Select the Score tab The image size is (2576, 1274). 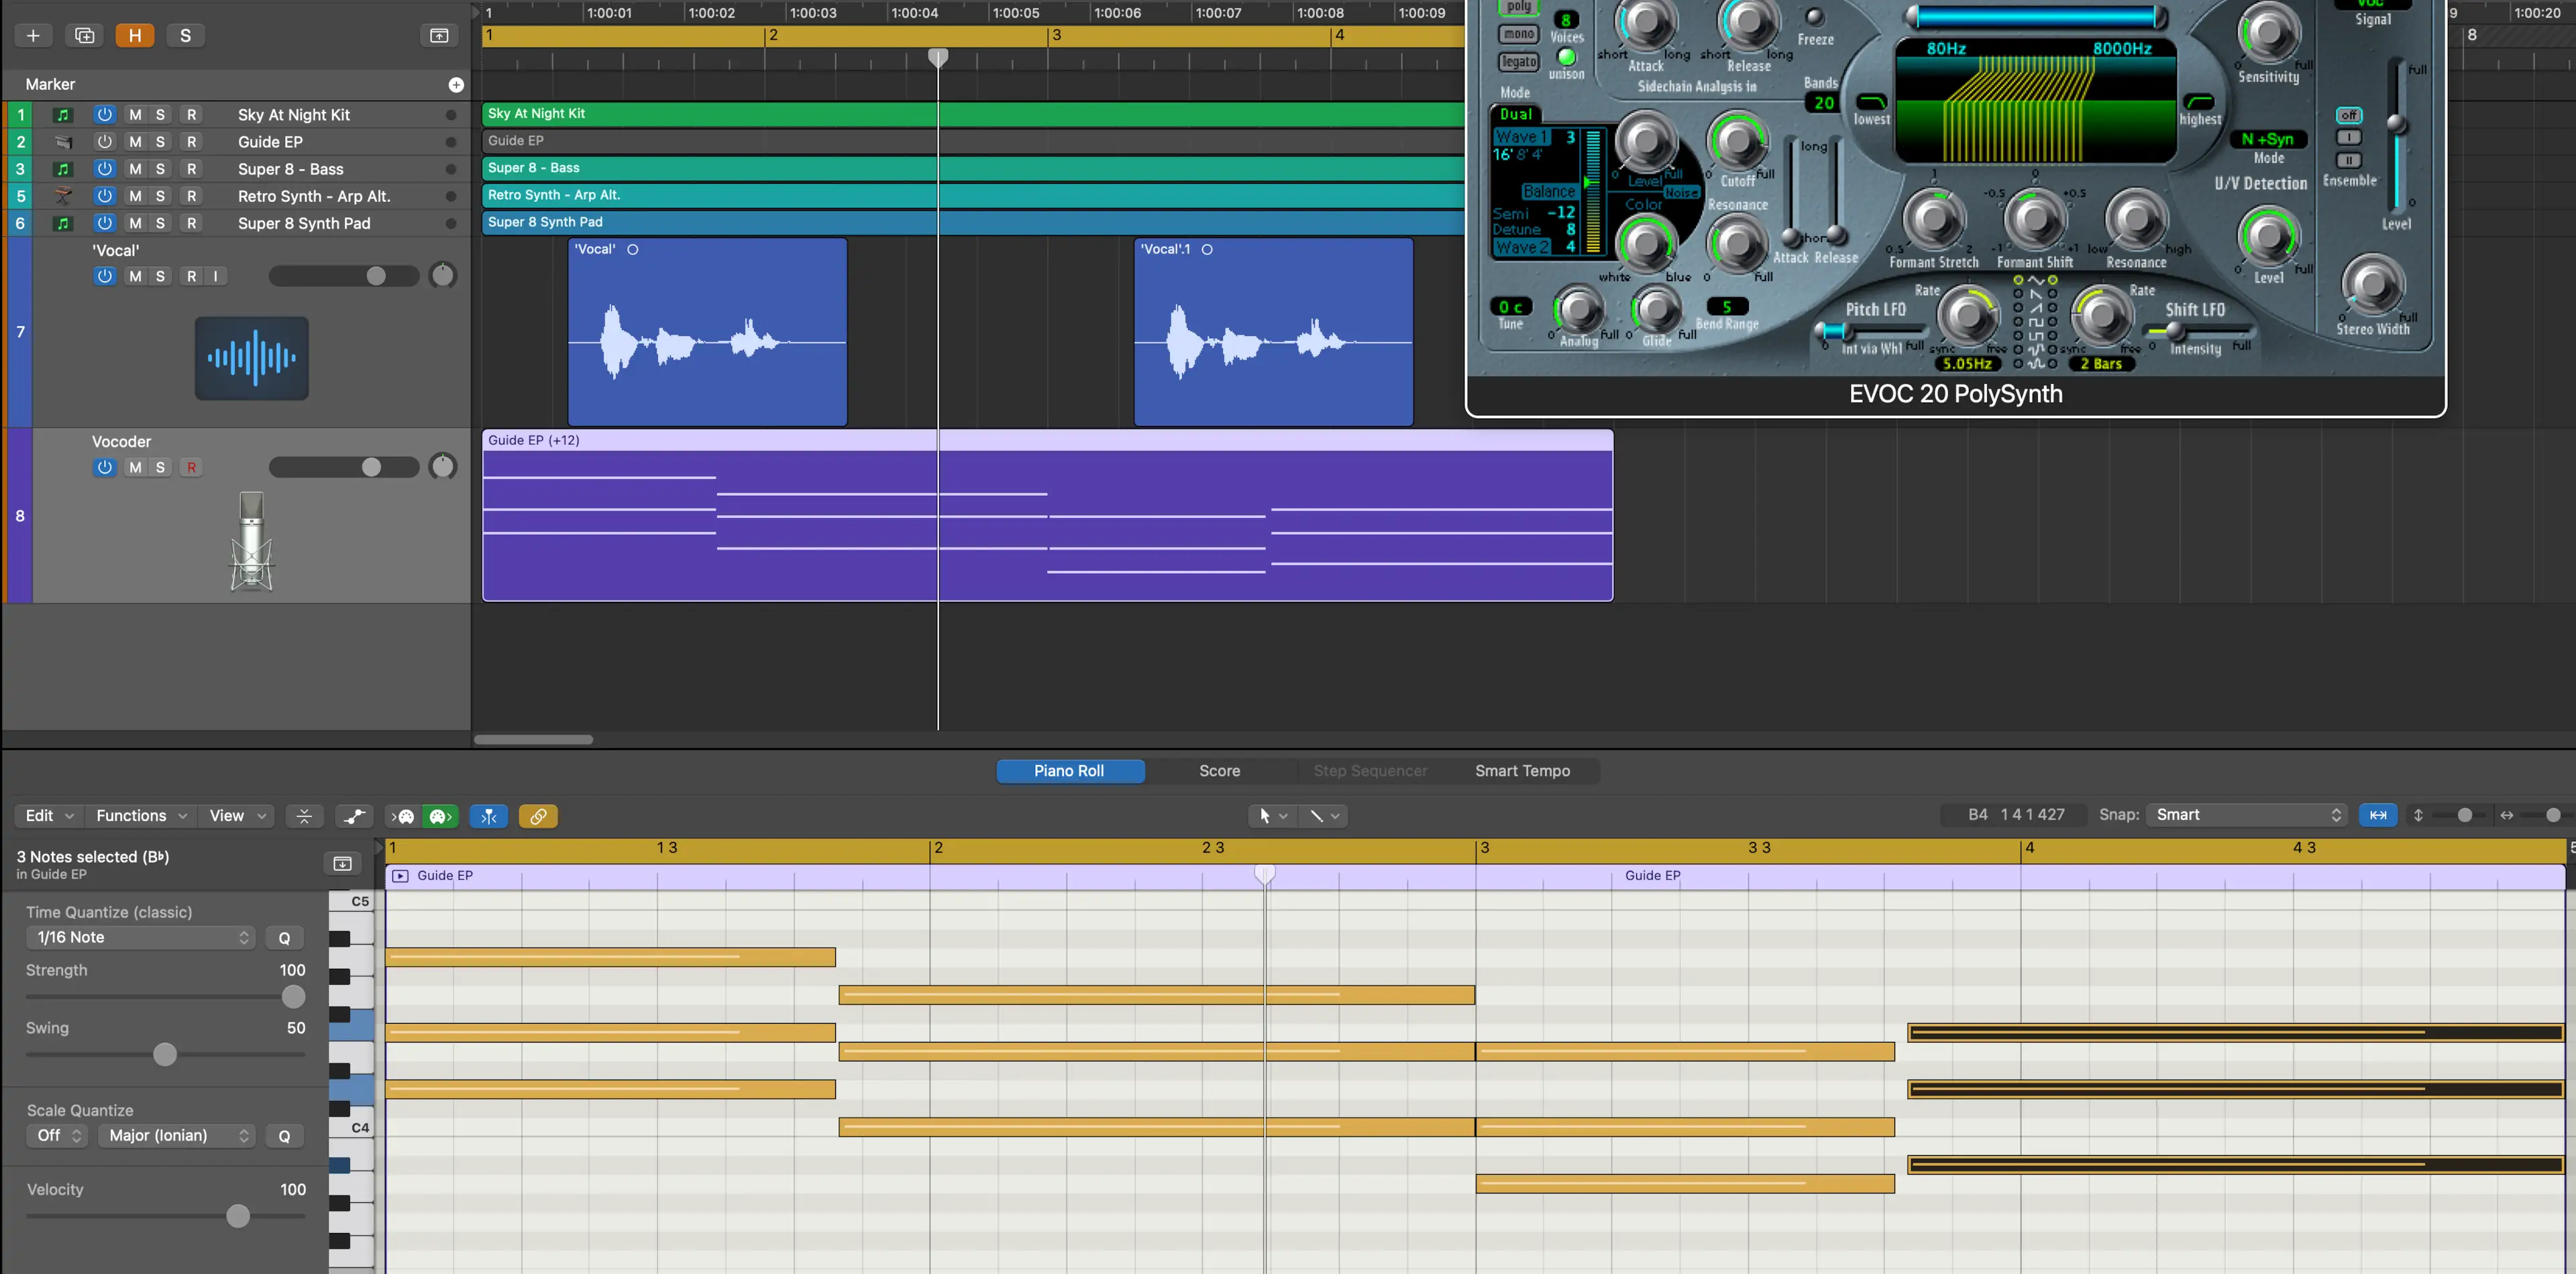(x=1219, y=769)
